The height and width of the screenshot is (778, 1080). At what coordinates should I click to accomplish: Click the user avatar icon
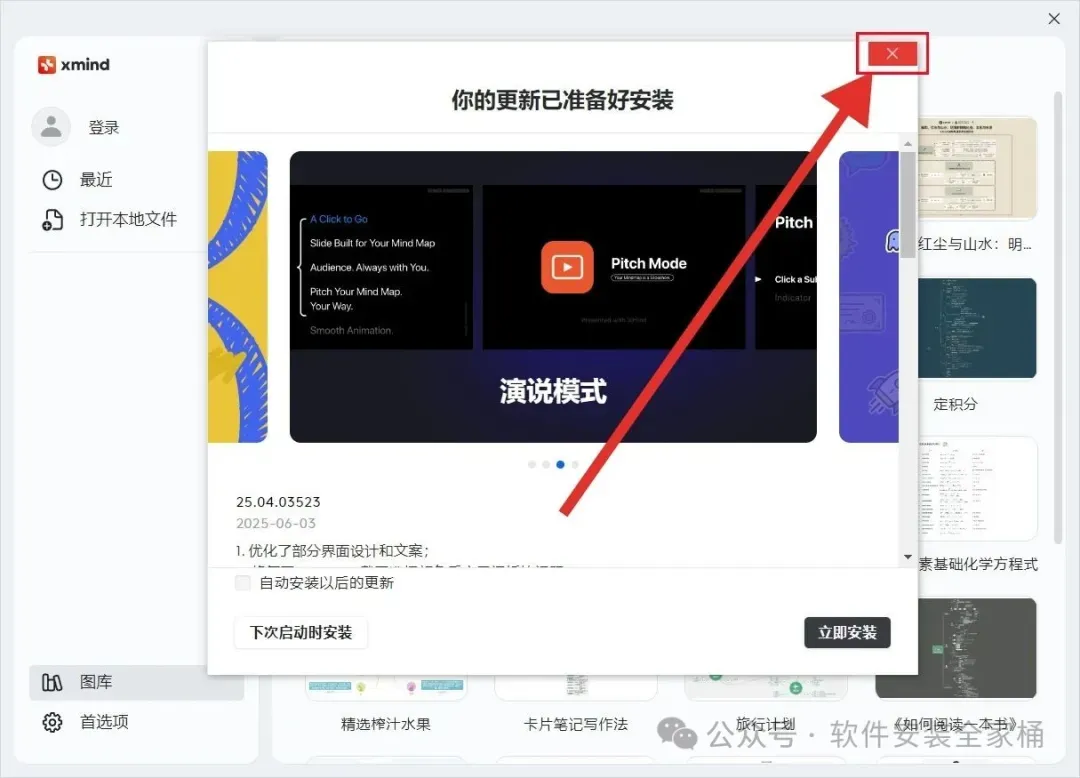[x=51, y=127]
